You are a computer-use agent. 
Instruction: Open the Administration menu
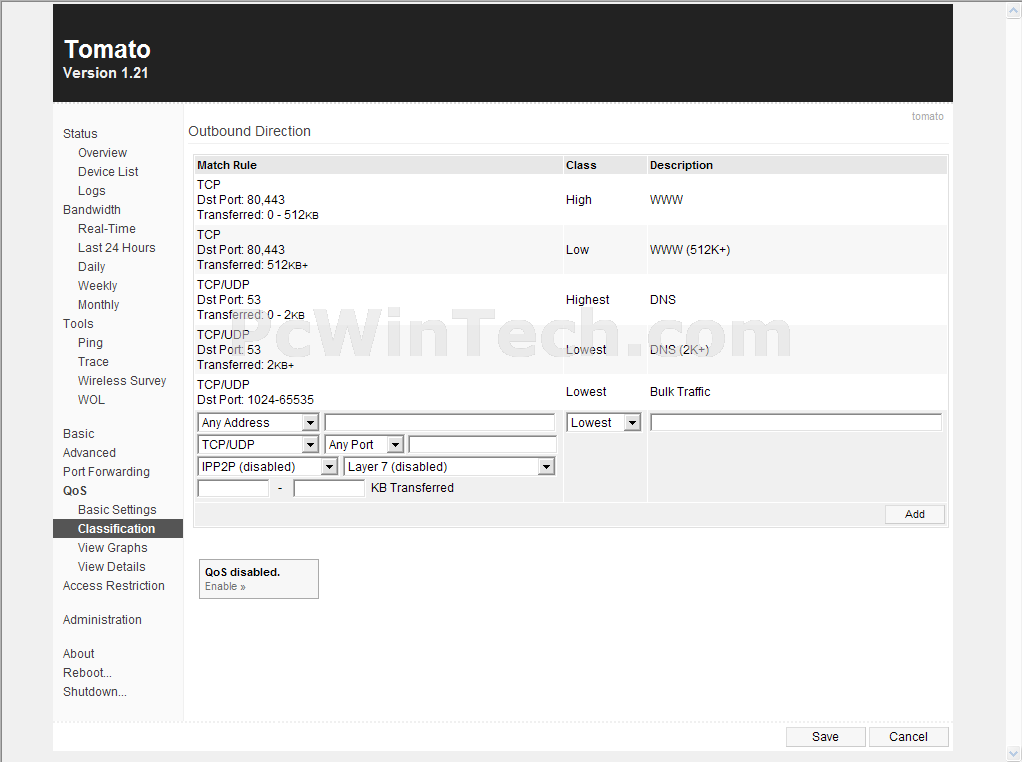click(102, 620)
